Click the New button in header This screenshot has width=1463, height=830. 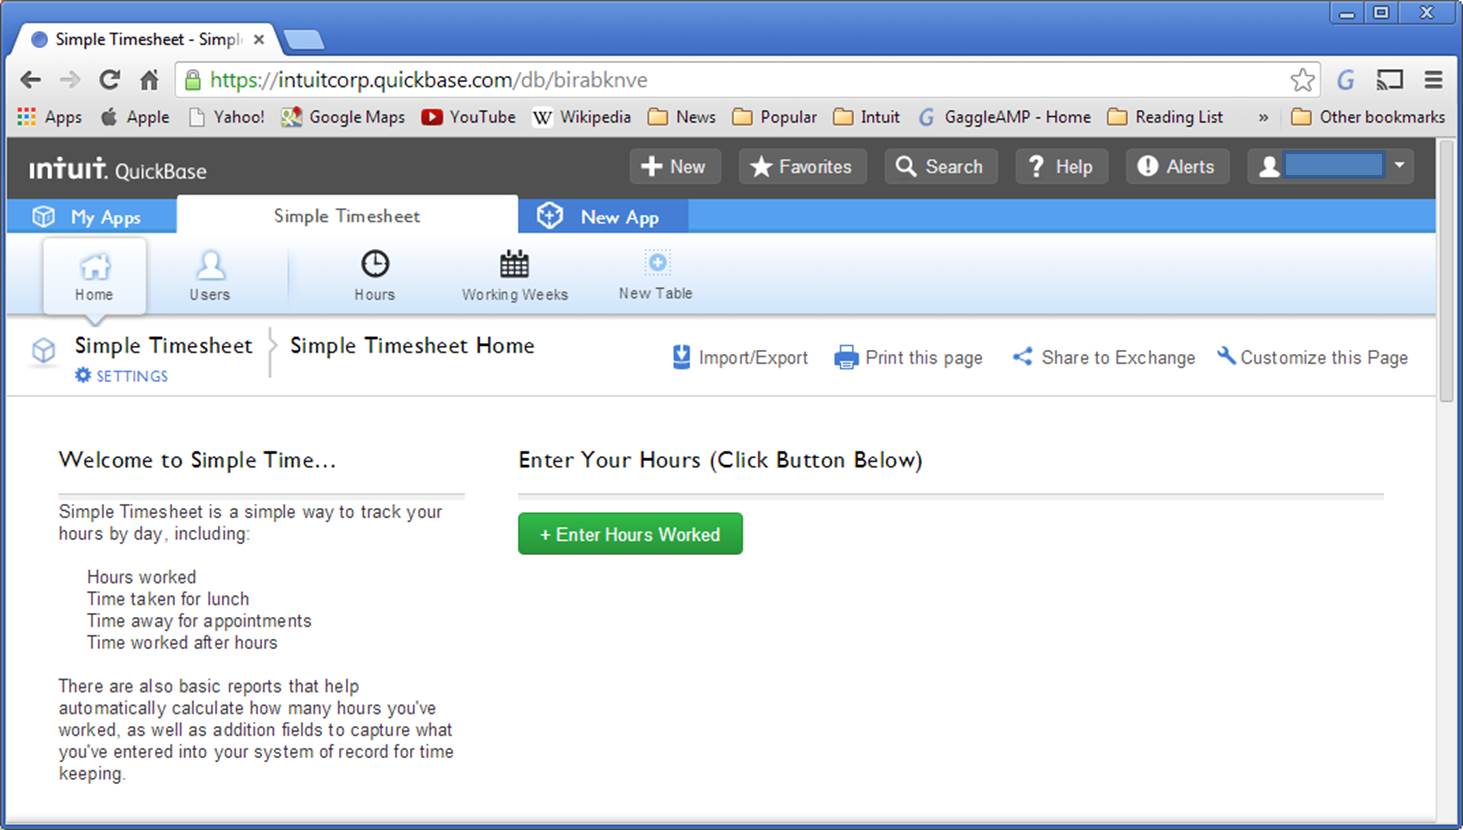click(x=675, y=167)
